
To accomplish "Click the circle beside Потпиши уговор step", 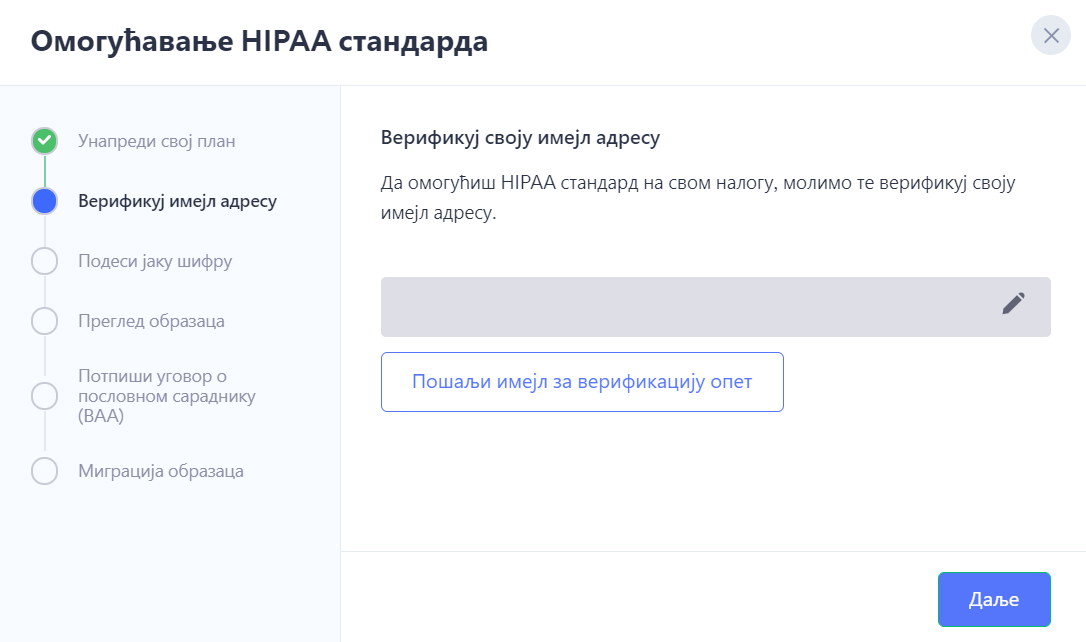I will coord(44,395).
